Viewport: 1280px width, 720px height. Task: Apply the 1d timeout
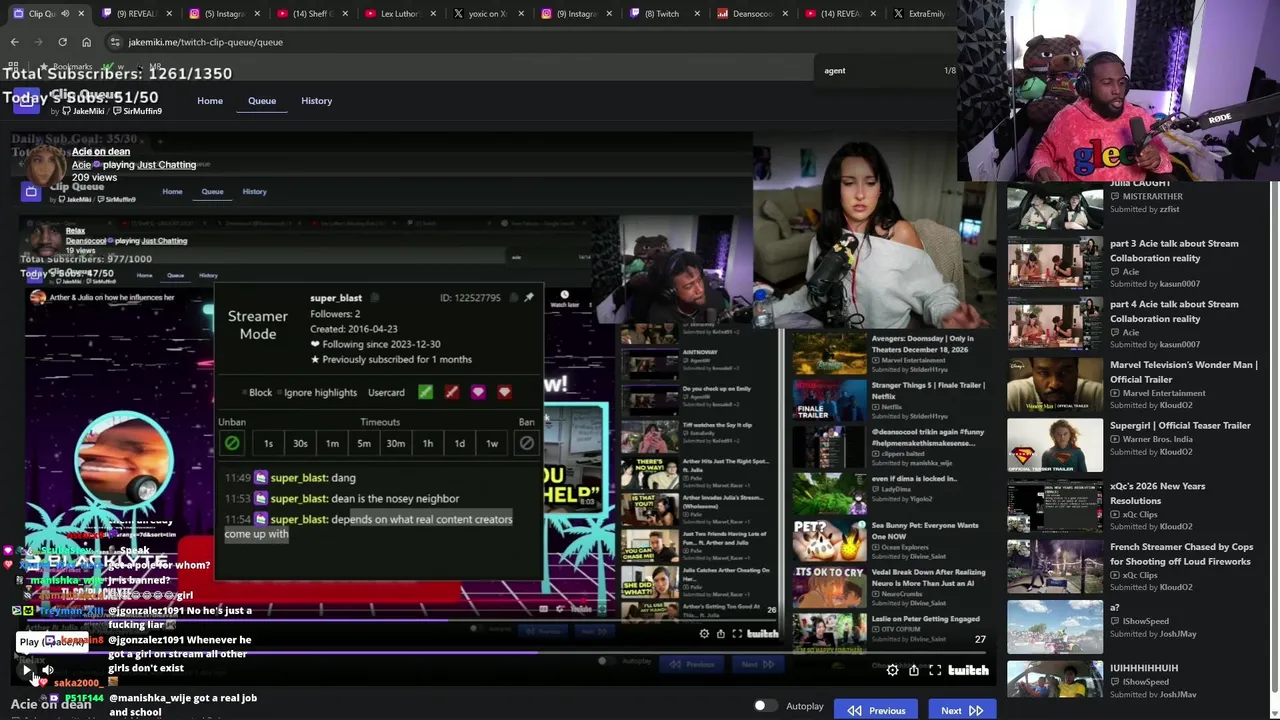tap(460, 443)
